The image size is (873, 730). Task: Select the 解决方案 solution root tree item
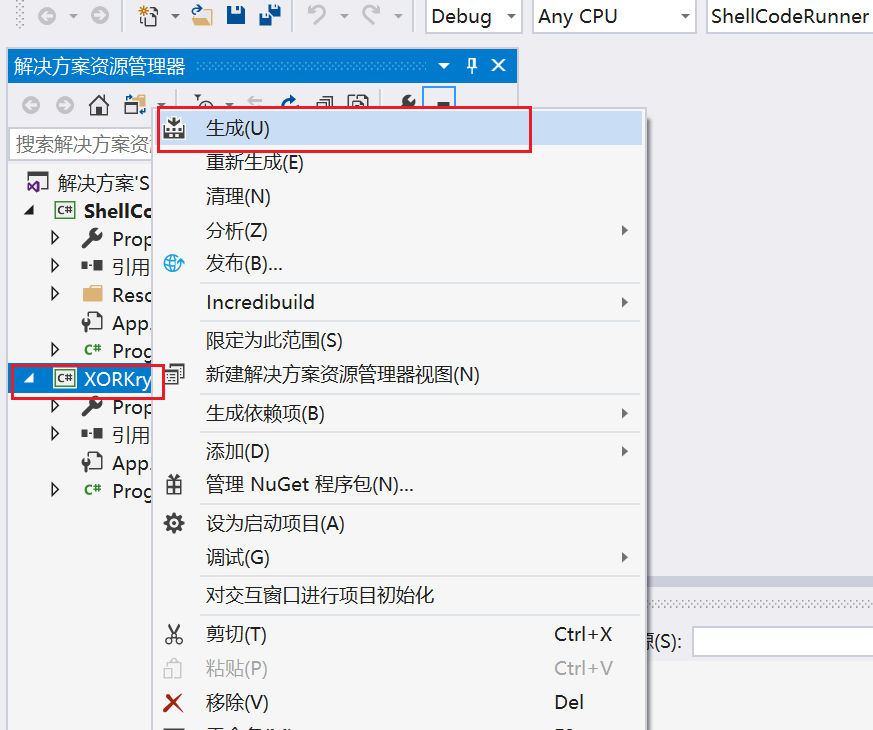tap(89, 183)
